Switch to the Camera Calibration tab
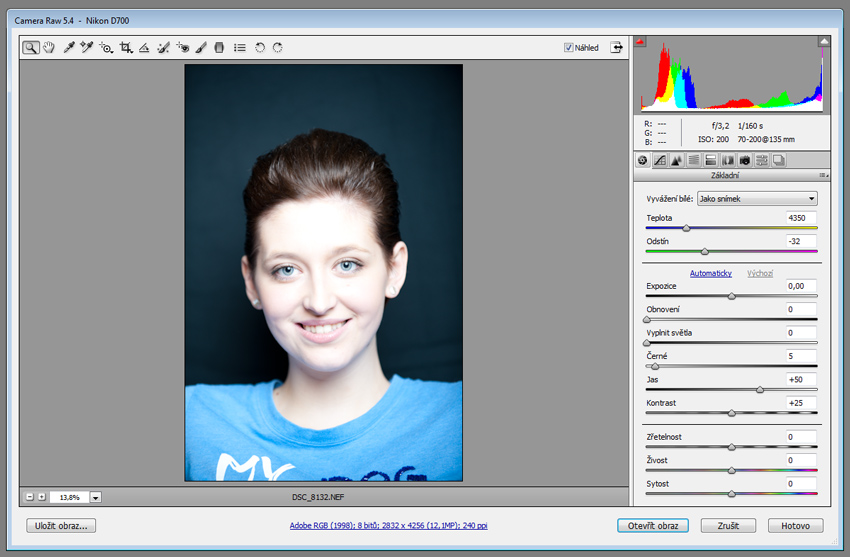The image size is (850, 557). pos(745,160)
